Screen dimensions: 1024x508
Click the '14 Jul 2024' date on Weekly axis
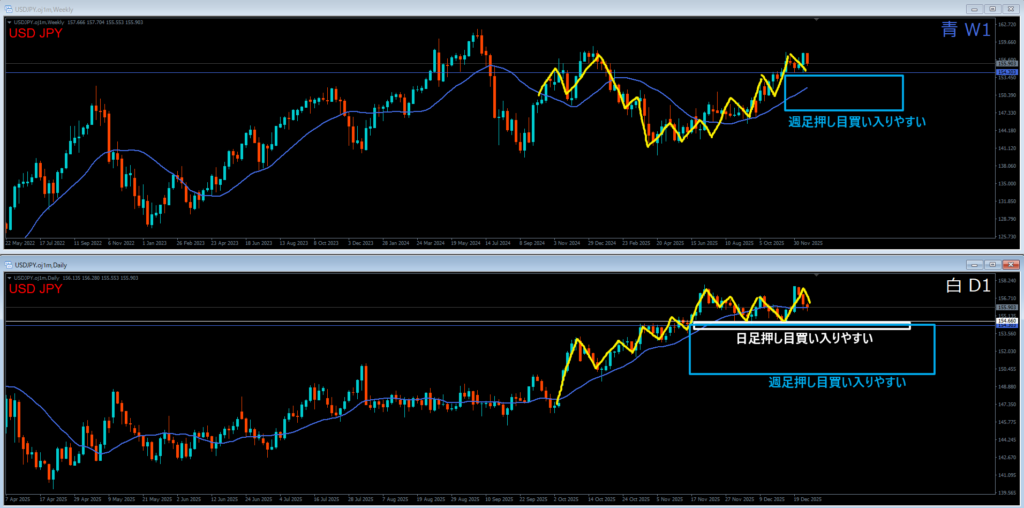500,242
